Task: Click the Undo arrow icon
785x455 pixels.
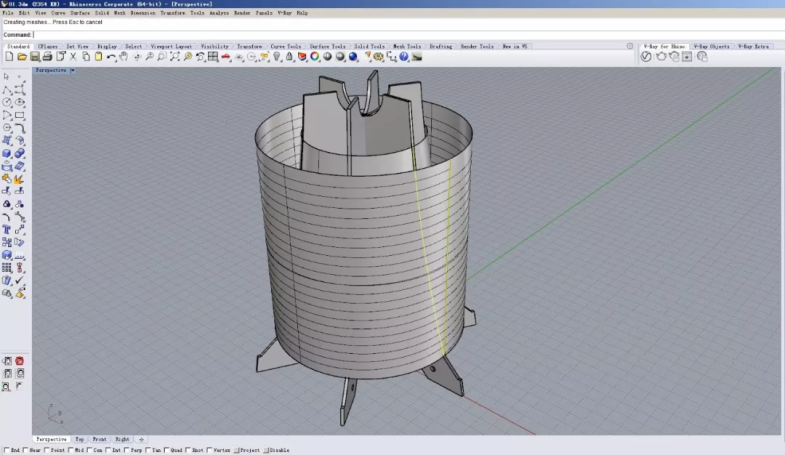Action: pyautogui.click(x=111, y=57)
